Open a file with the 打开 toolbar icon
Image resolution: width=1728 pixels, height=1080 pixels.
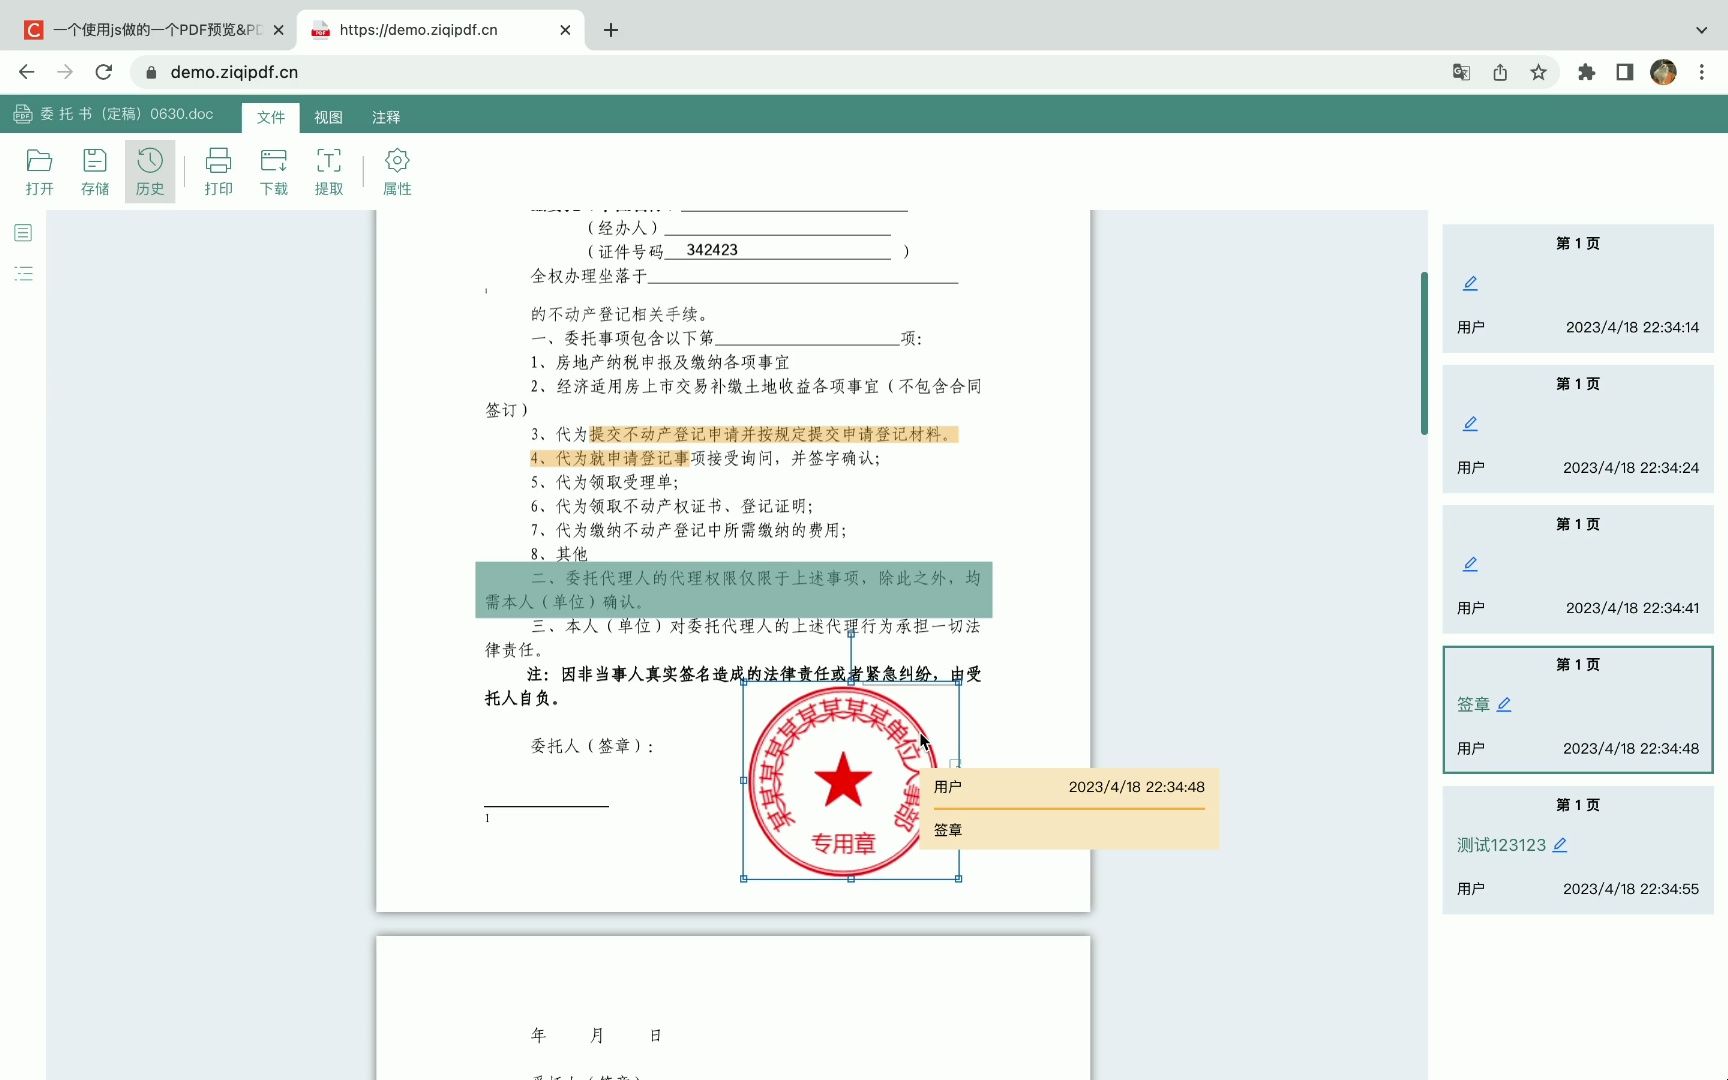click(39, 172)
